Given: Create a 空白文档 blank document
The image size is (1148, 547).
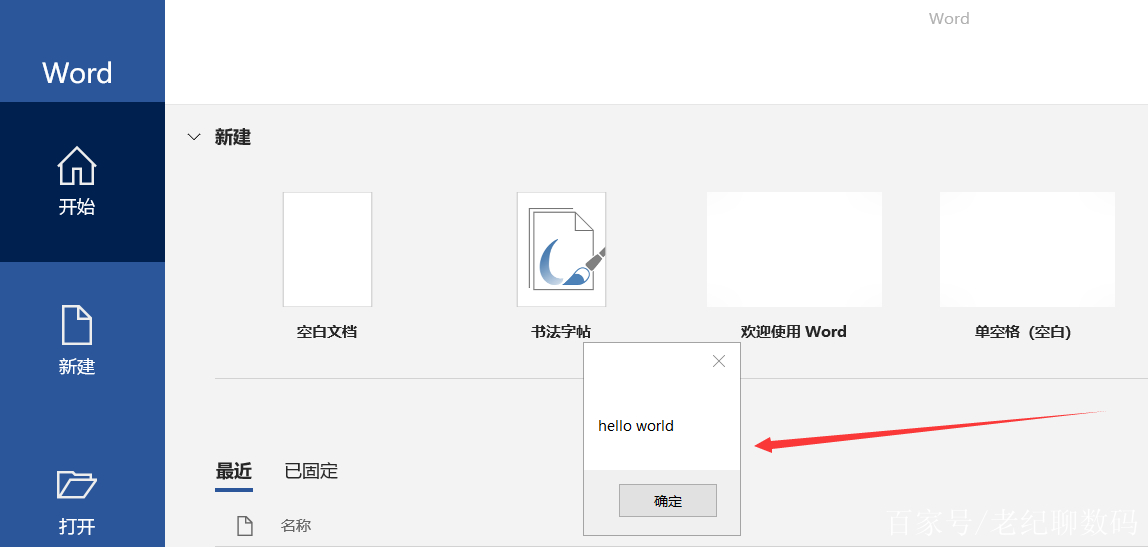Looking at the screenshot, I should (327, 250).
